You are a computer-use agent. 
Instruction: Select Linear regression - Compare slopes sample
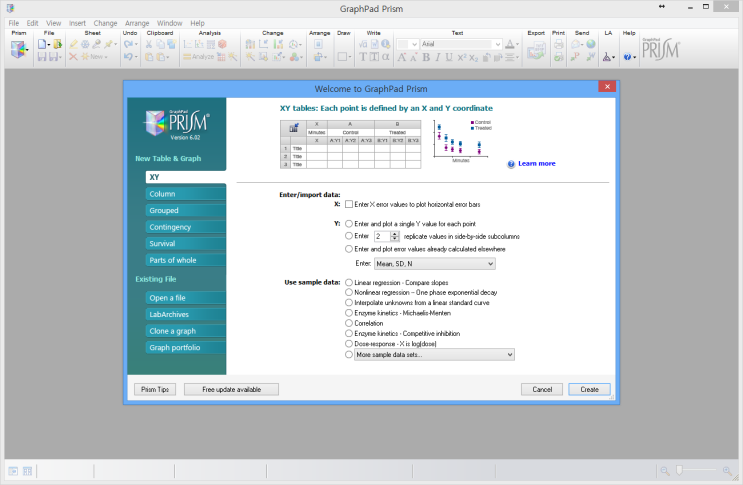tap(349, 282)
